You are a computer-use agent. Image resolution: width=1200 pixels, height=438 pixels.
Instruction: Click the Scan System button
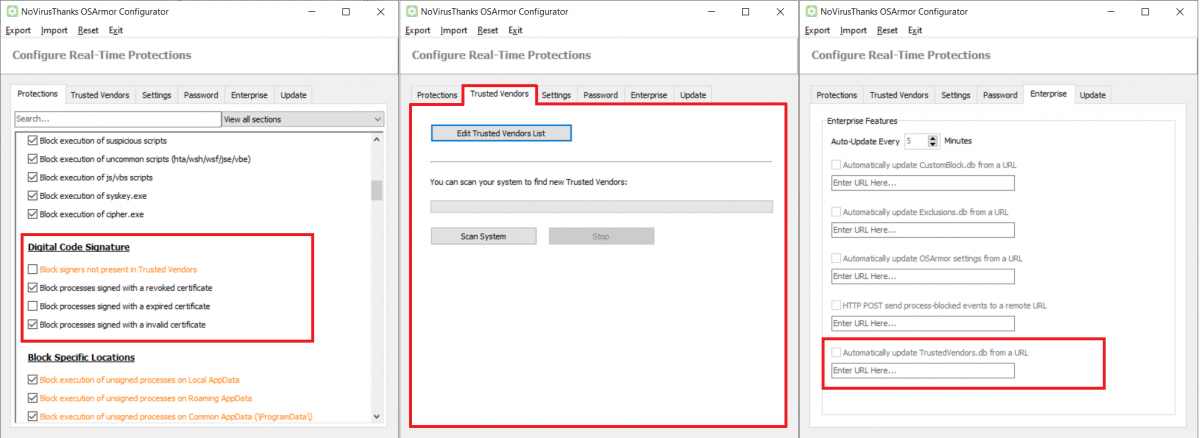[483, 236]
